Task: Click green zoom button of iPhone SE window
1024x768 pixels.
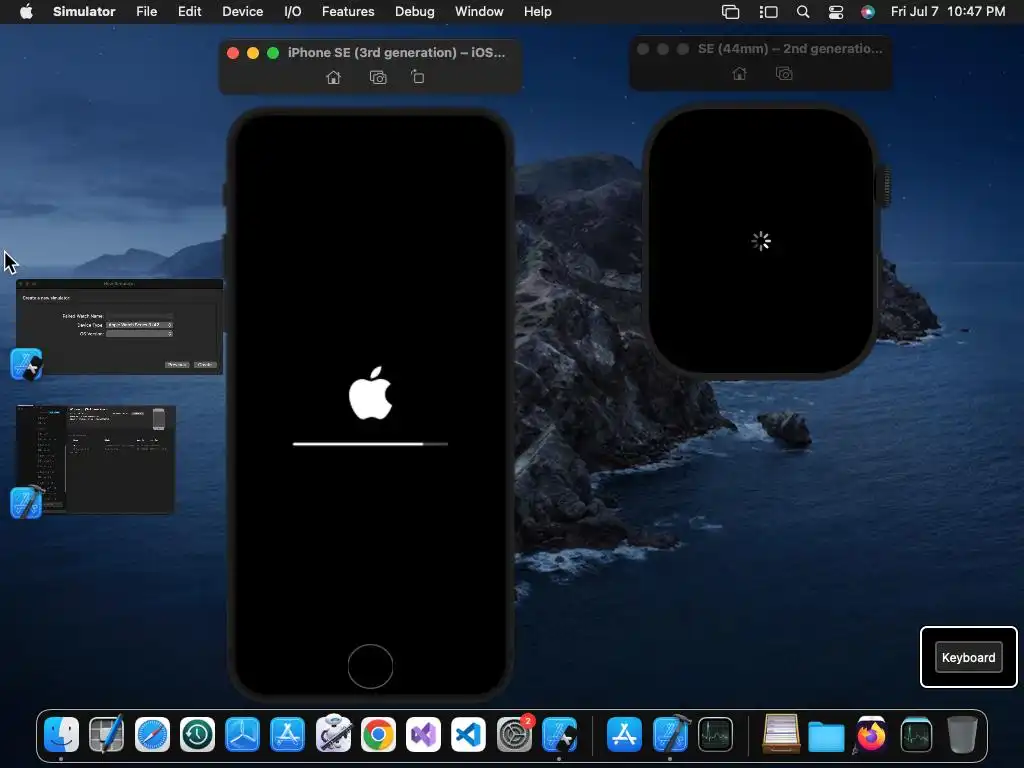Action: point(273,53)
